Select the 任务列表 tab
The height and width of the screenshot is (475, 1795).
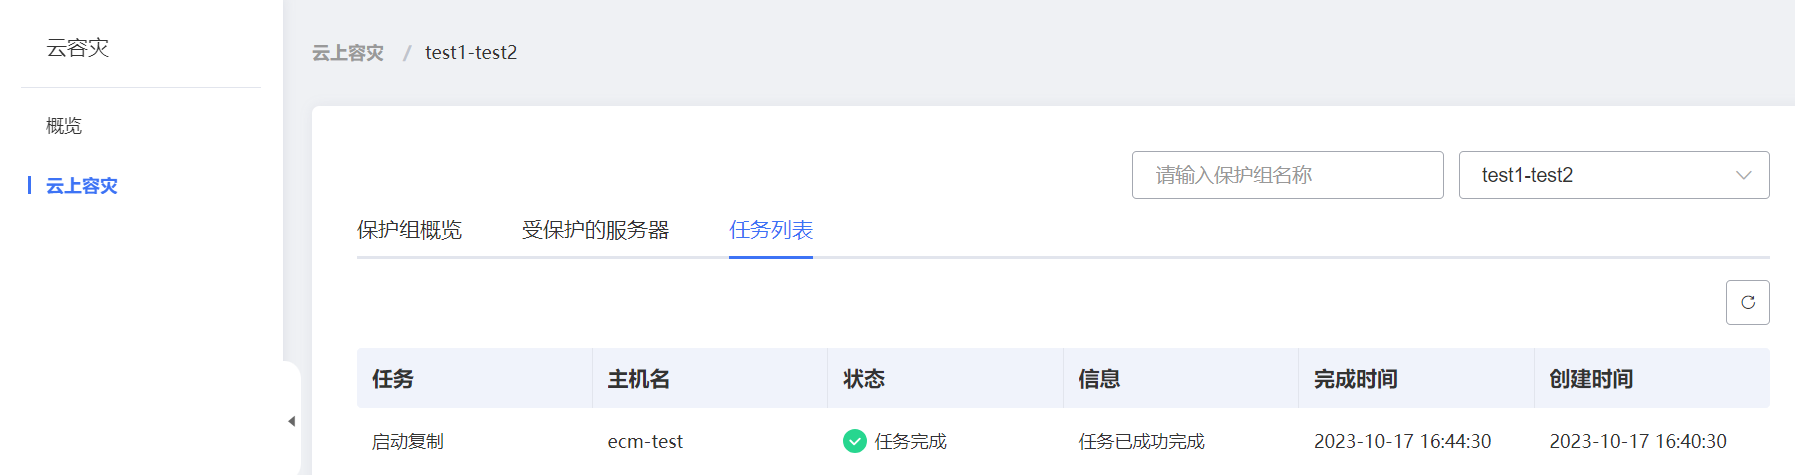[x=770, y=230]
